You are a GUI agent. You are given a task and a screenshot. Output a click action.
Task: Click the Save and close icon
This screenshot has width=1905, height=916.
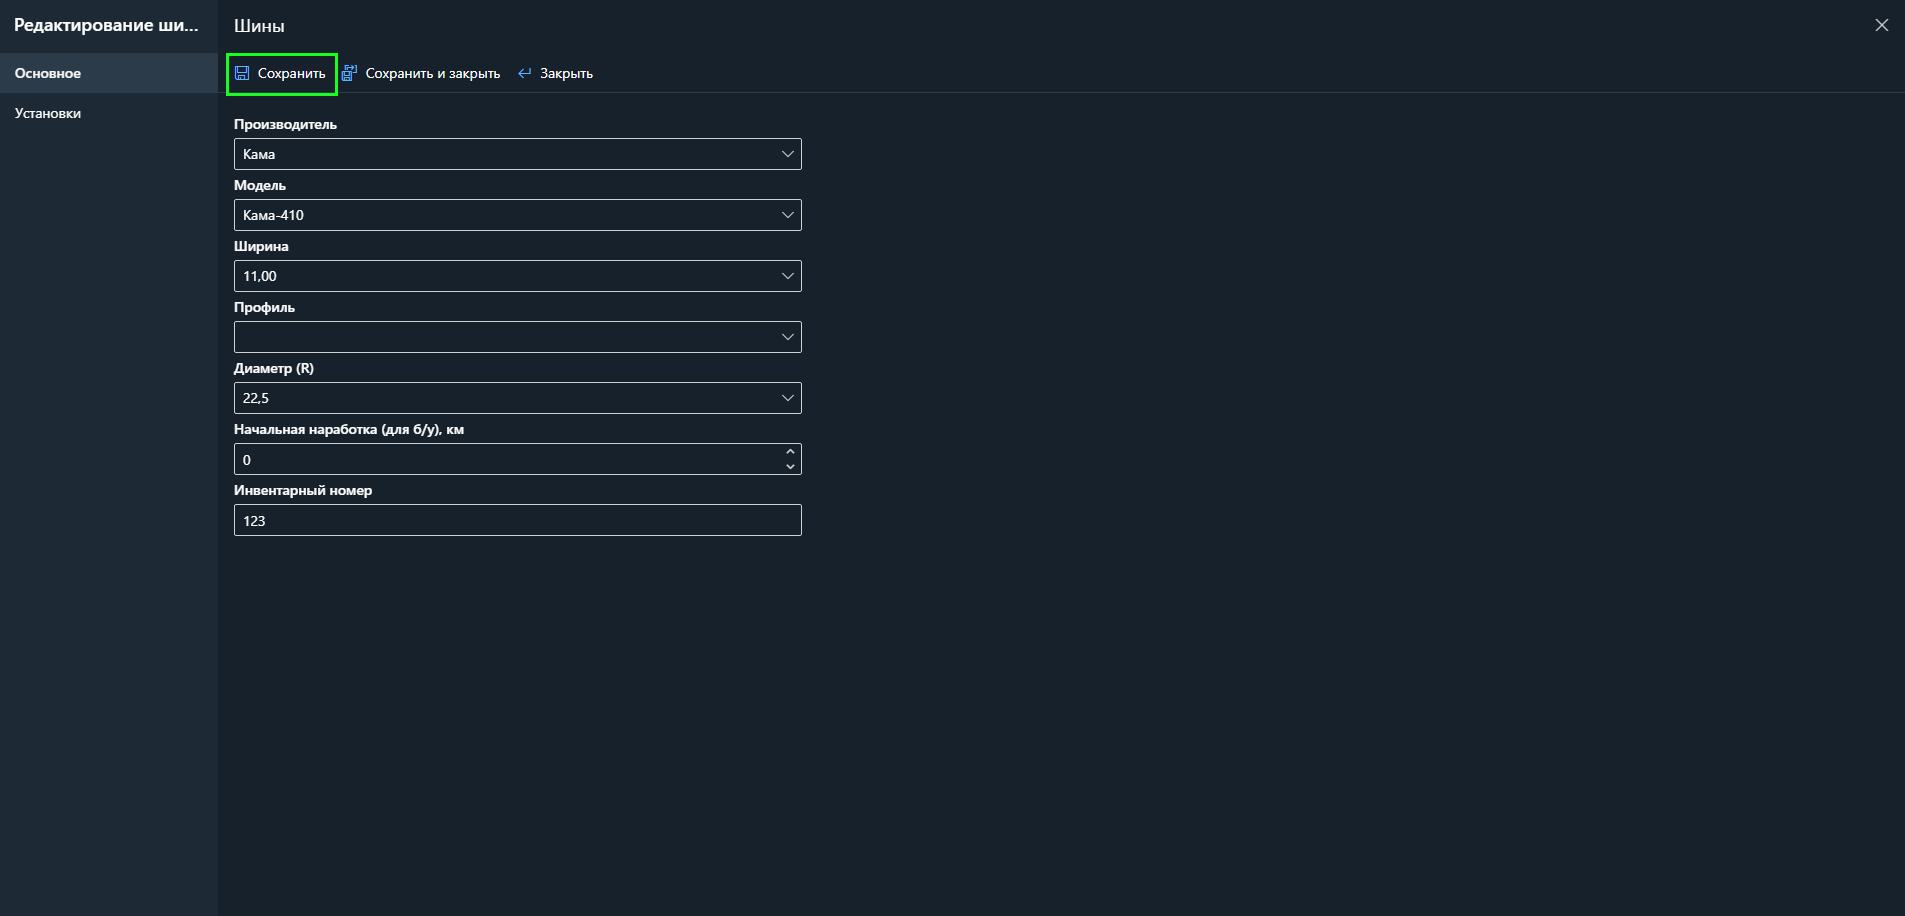point(349,73)
